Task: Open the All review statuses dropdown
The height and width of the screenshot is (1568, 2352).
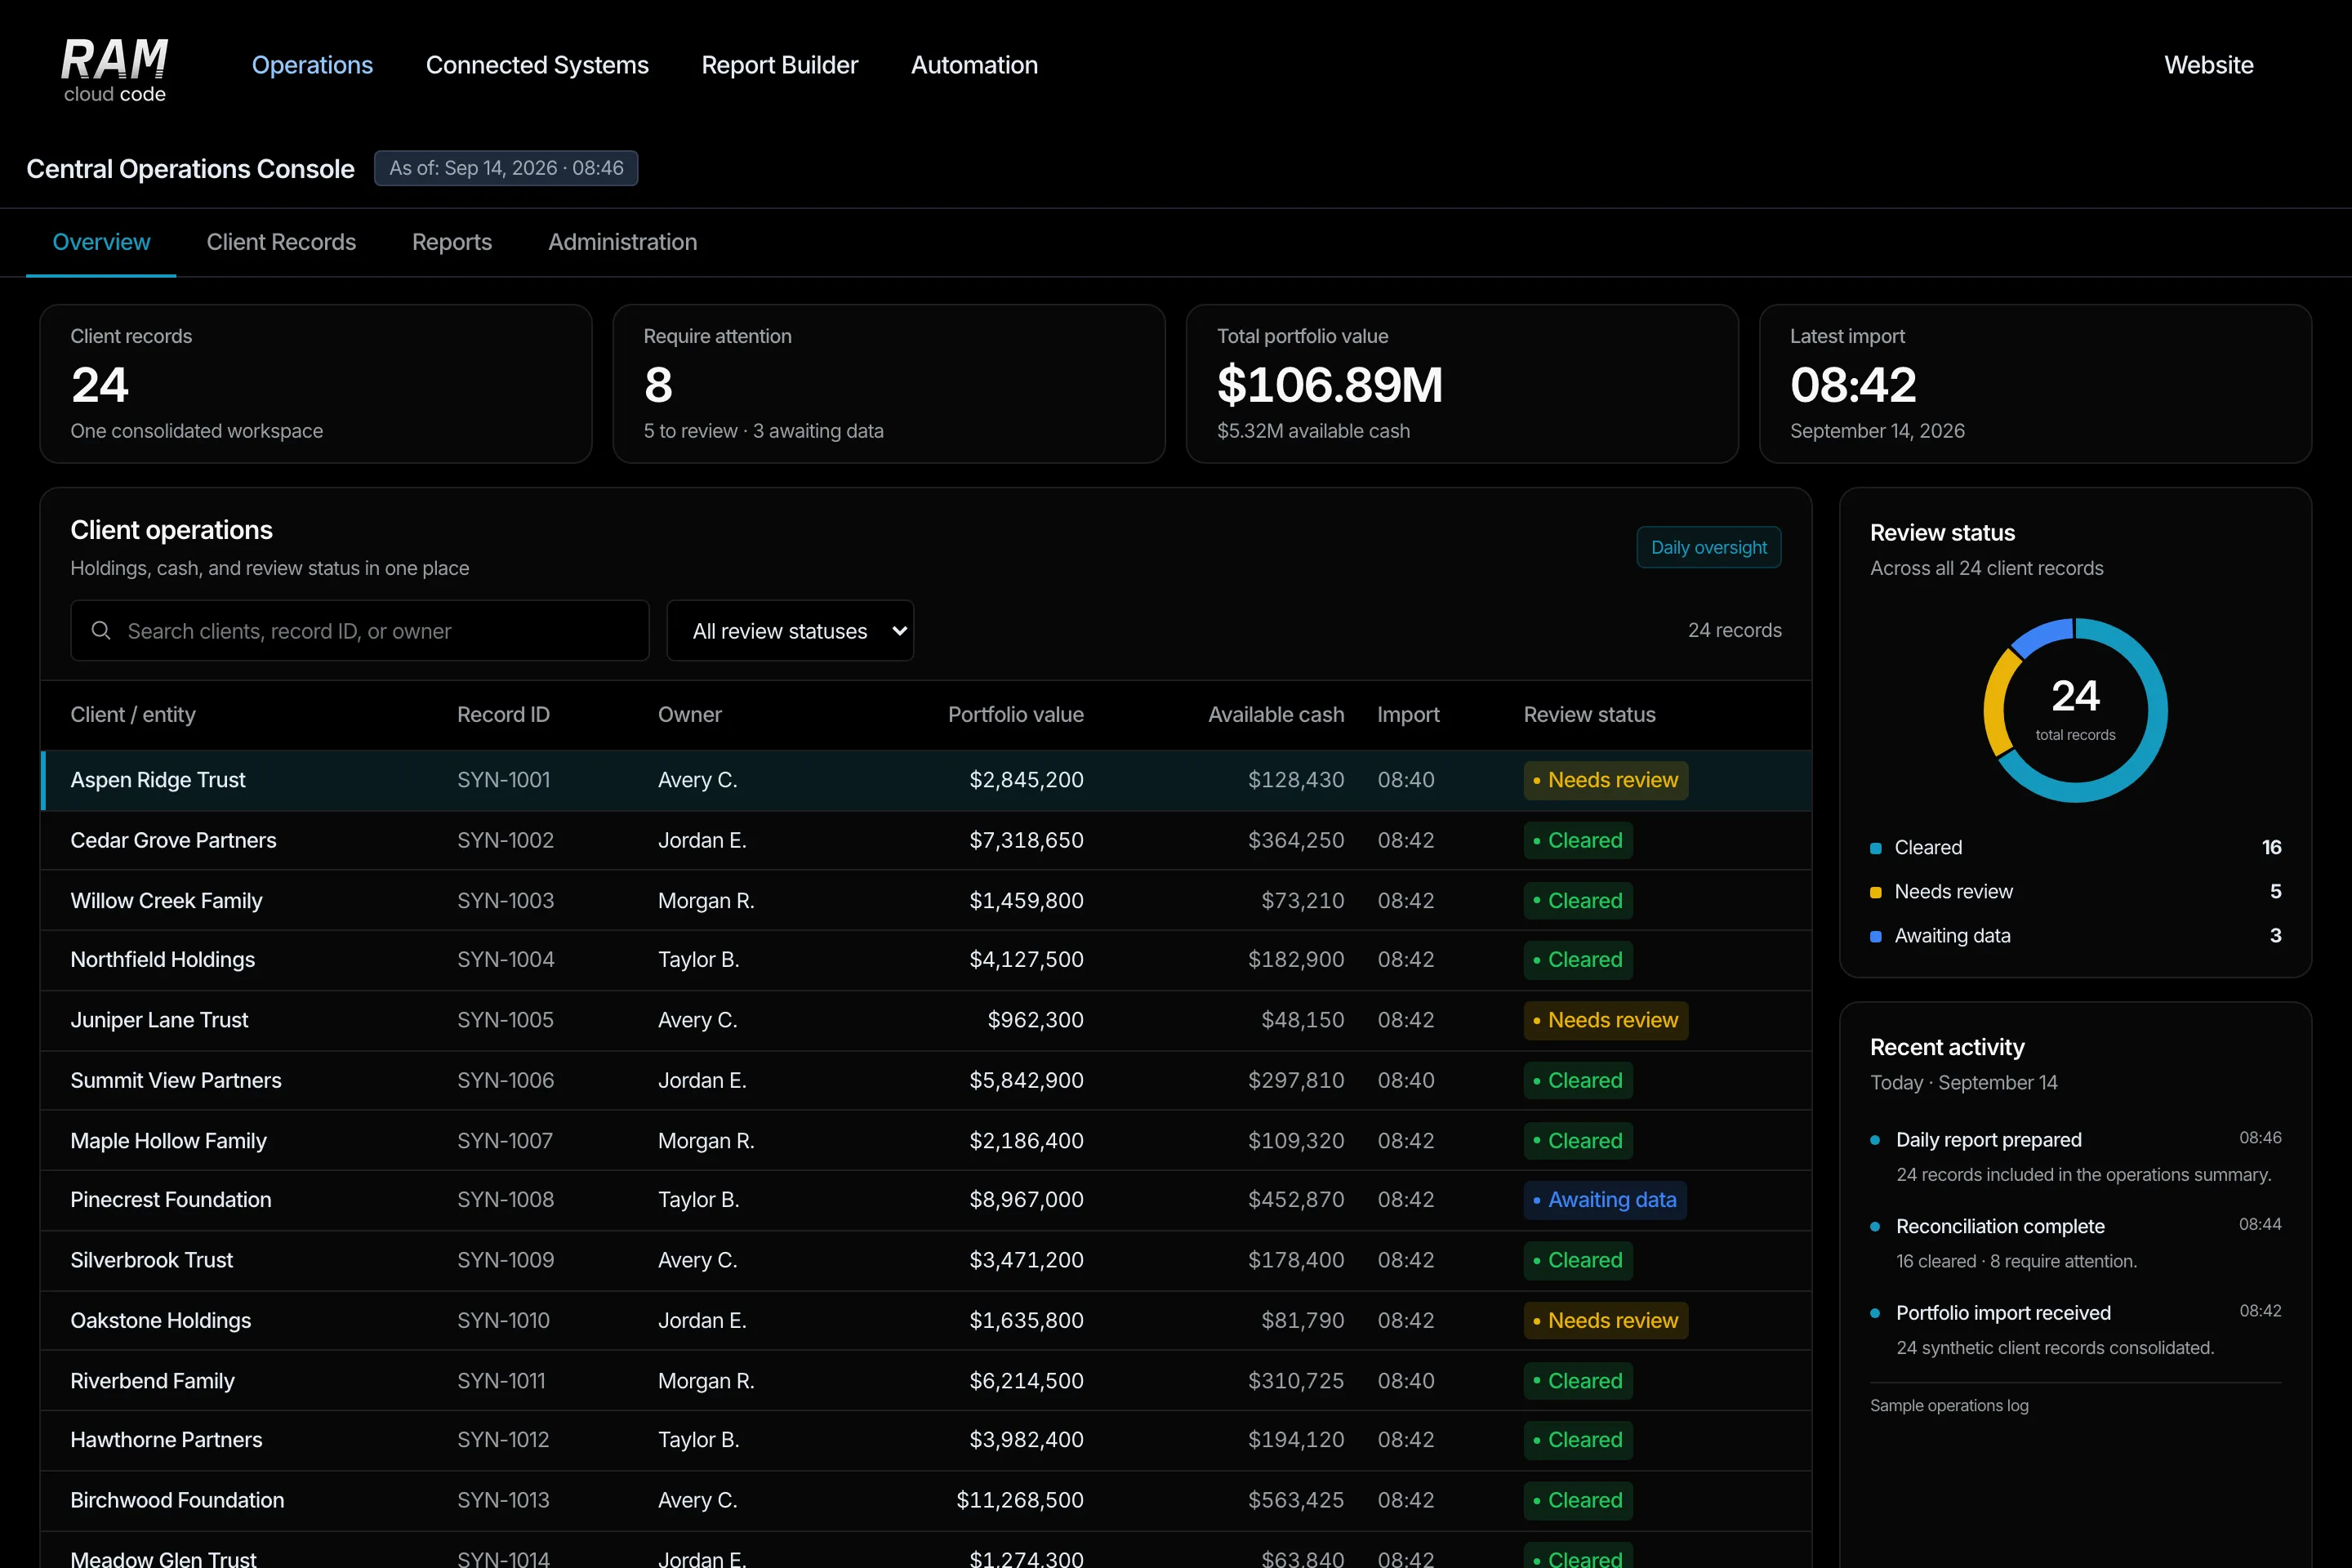Action: 790,630
